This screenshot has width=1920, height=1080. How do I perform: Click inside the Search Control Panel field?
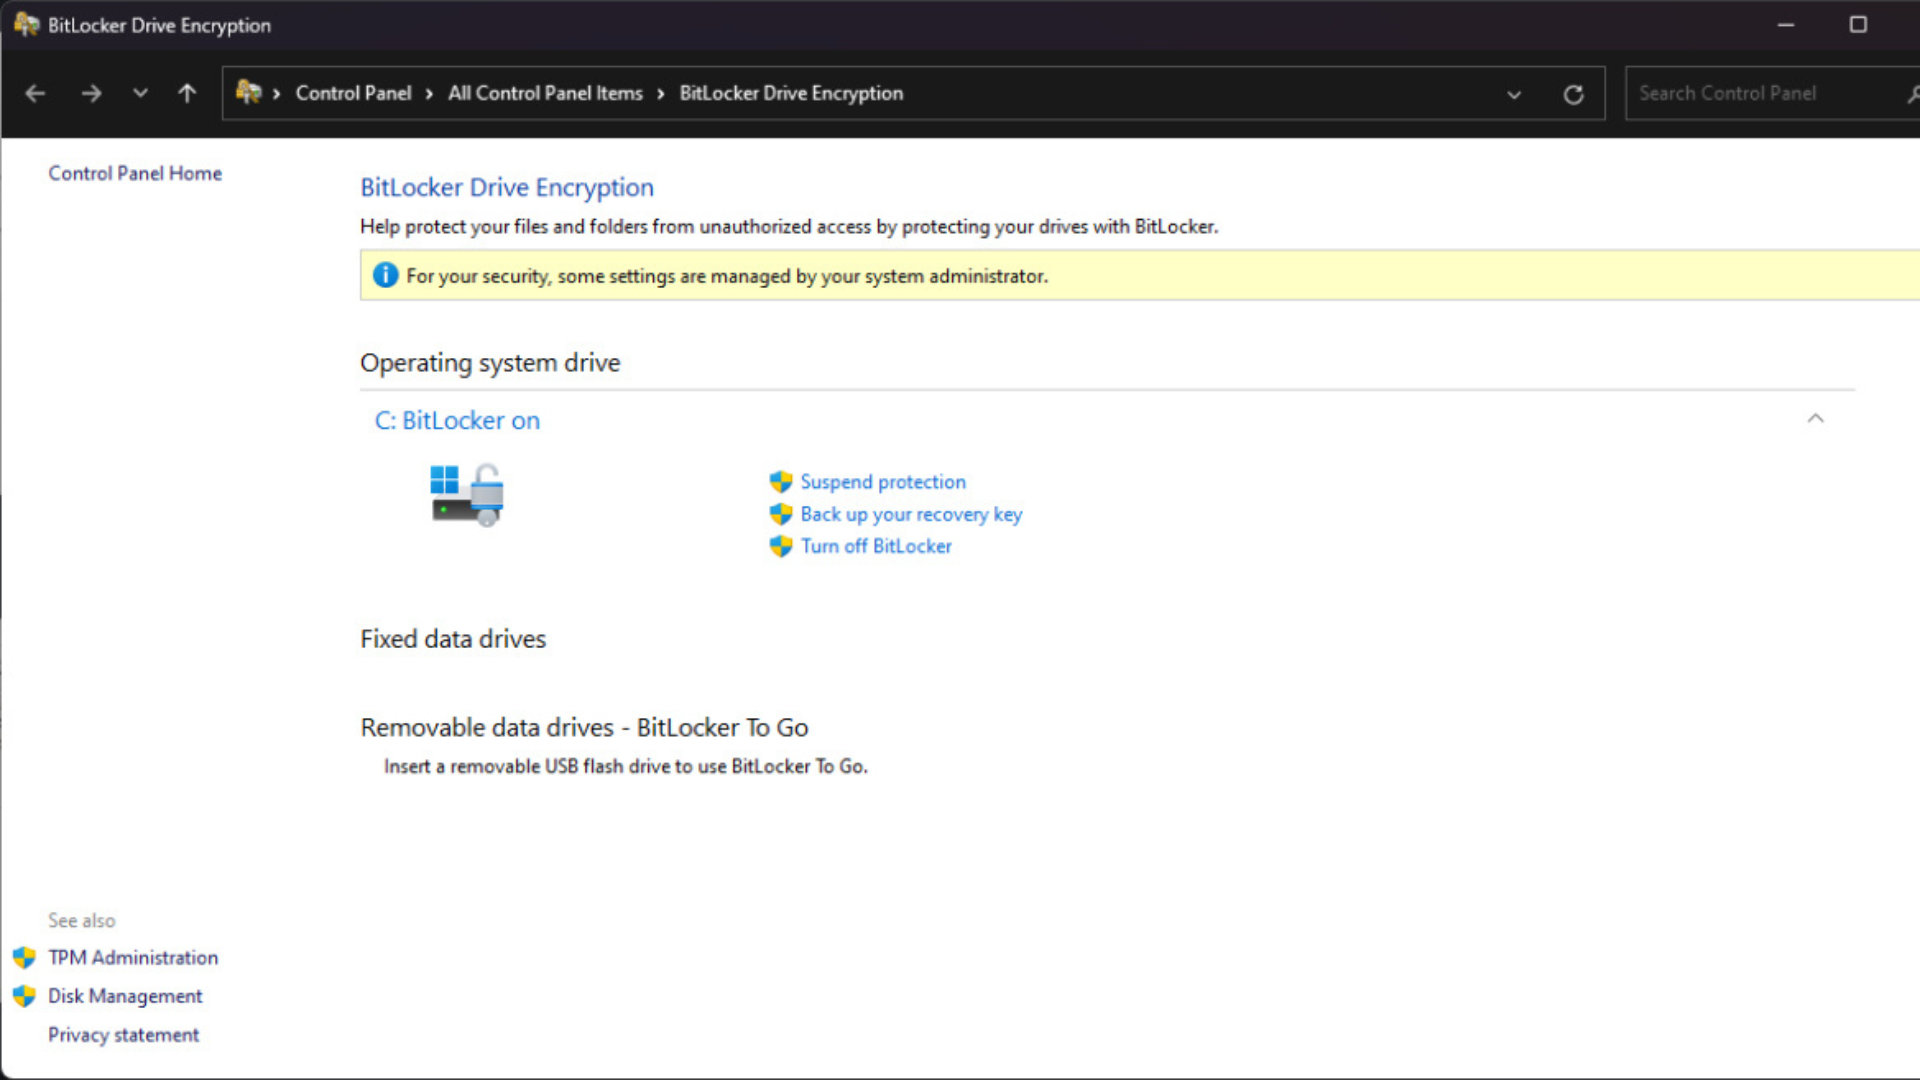(1760, 92)
